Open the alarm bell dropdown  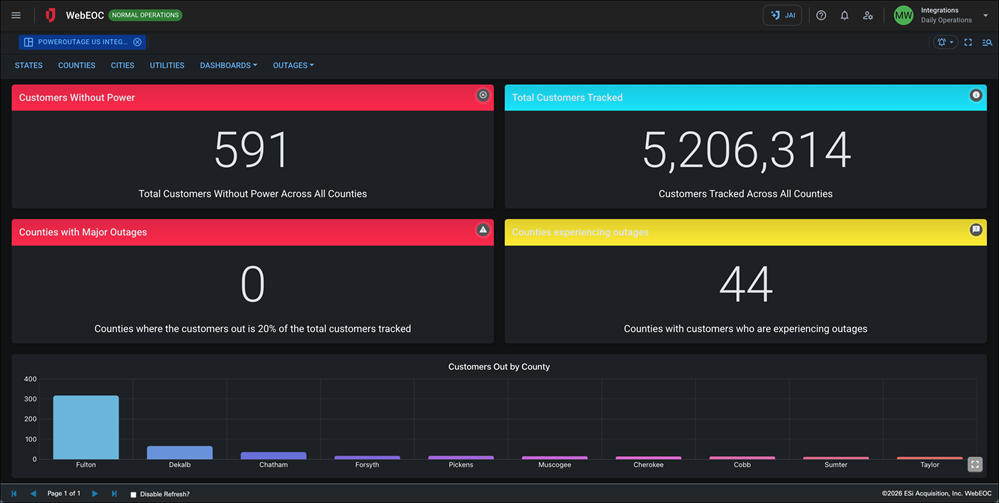[x=944, y=42]
